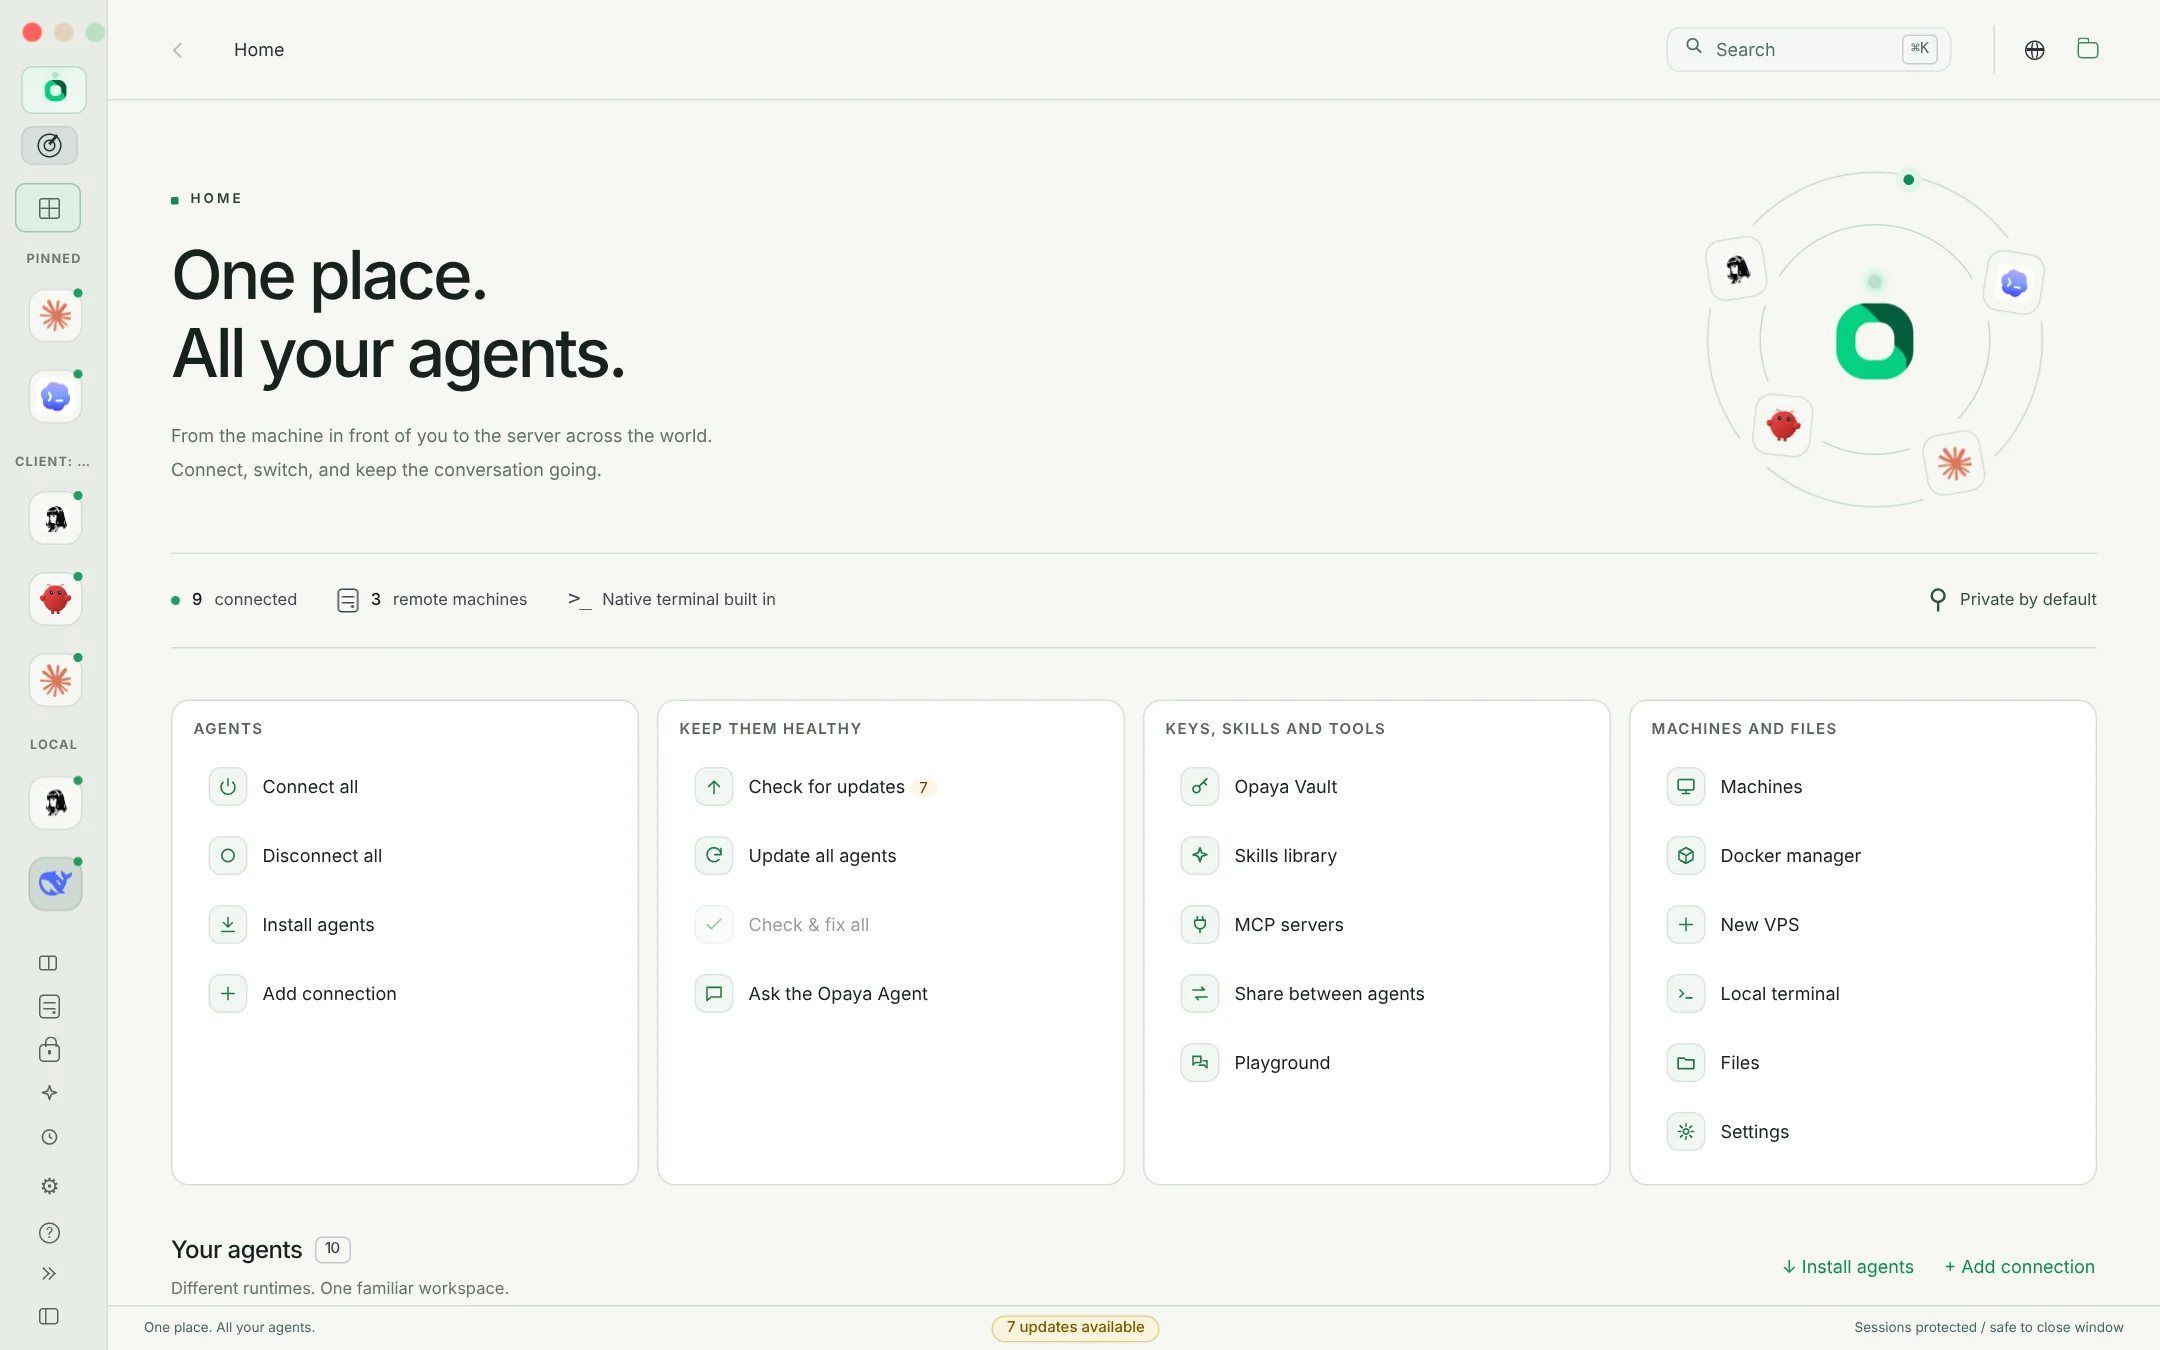The height and width of the screenshot is (1350, 2160).
Task: Click Ask the Opaya Agent
Action: click(x=891, y=994)
